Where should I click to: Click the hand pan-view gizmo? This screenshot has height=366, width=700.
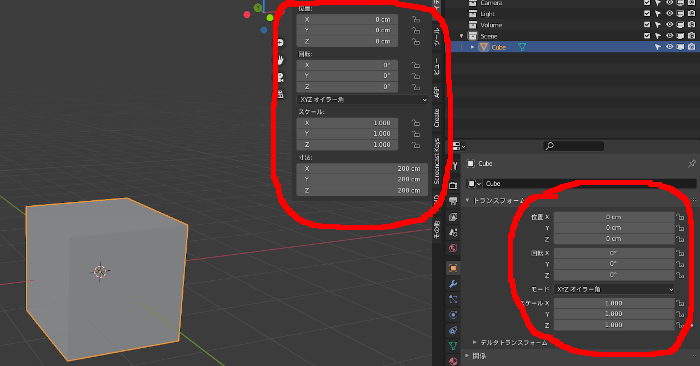point(280,60)
